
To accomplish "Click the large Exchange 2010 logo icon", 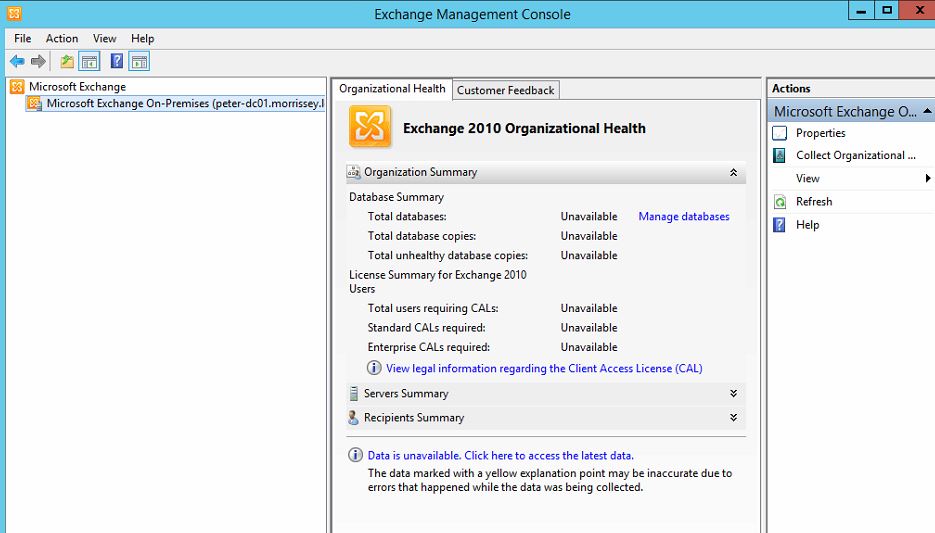I will [x=370, y=126].
